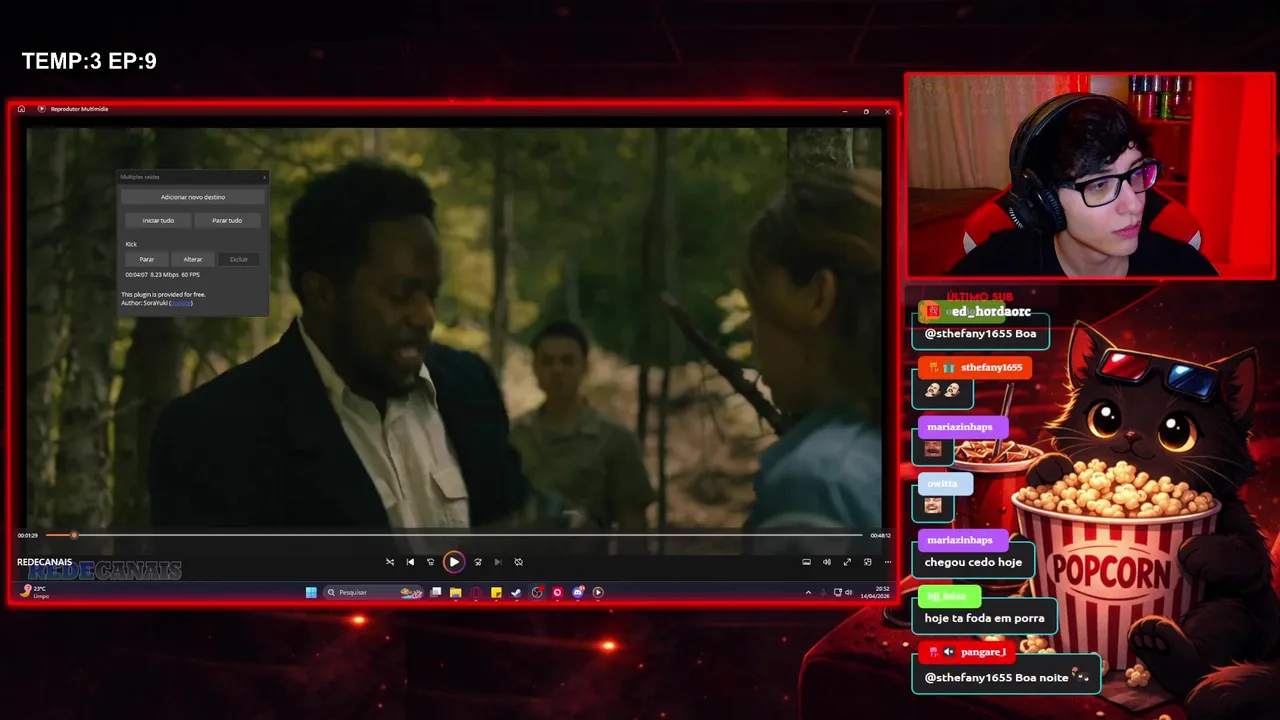Click the total duration 00:48:12 label
This screenshot has width=1280, height=720.
(x=880, y=536)
